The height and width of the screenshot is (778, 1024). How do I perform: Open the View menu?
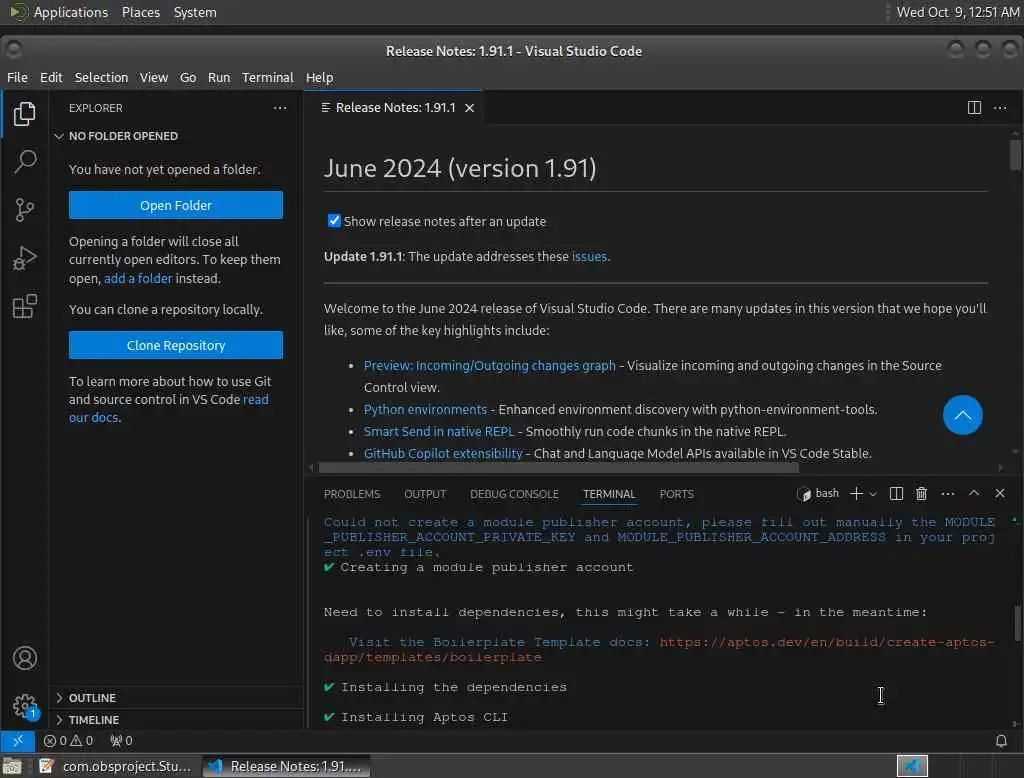pyautogui.click(x=153, y=77)
